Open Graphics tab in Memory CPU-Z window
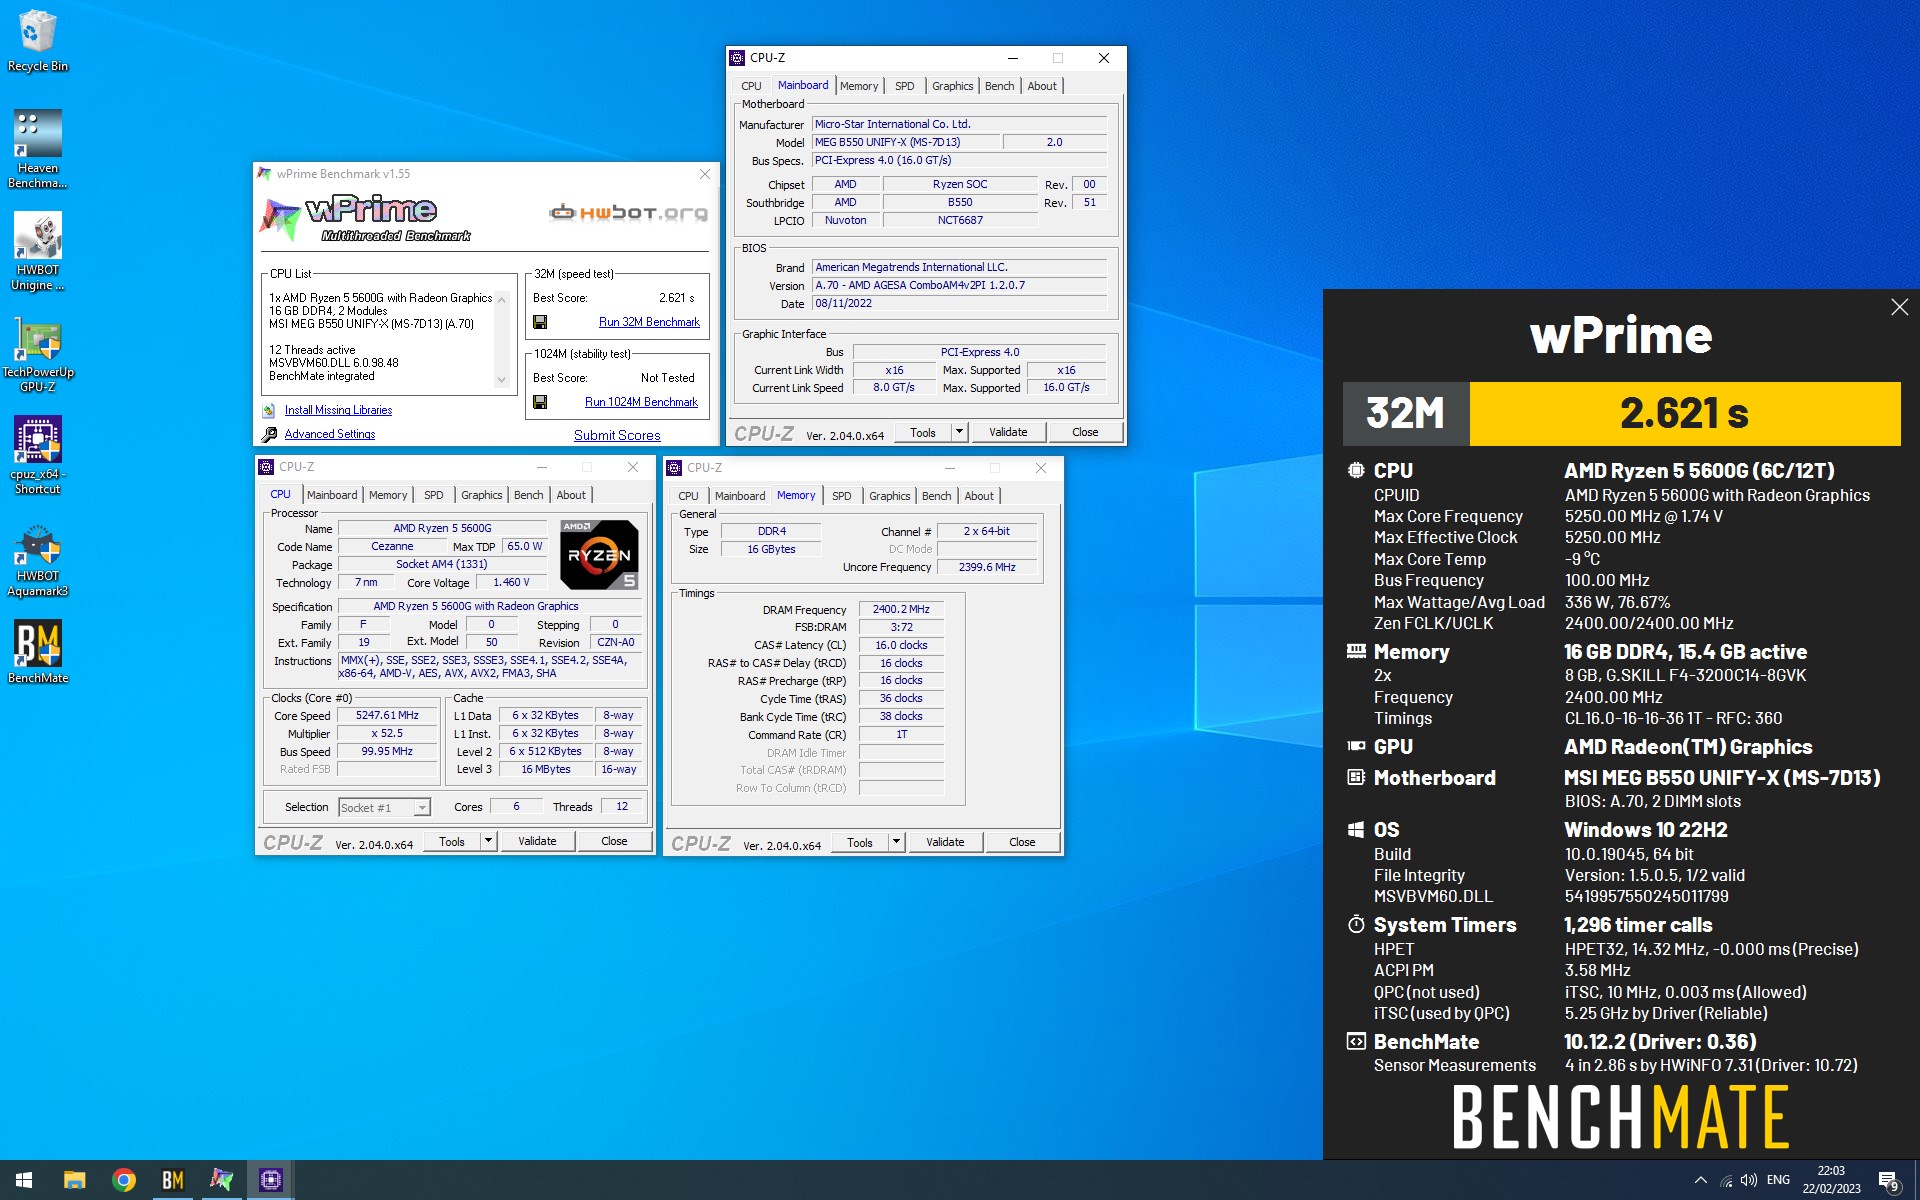Image resolution: width=1920 pixels, height=1200 pixels. tap(889, 496)
